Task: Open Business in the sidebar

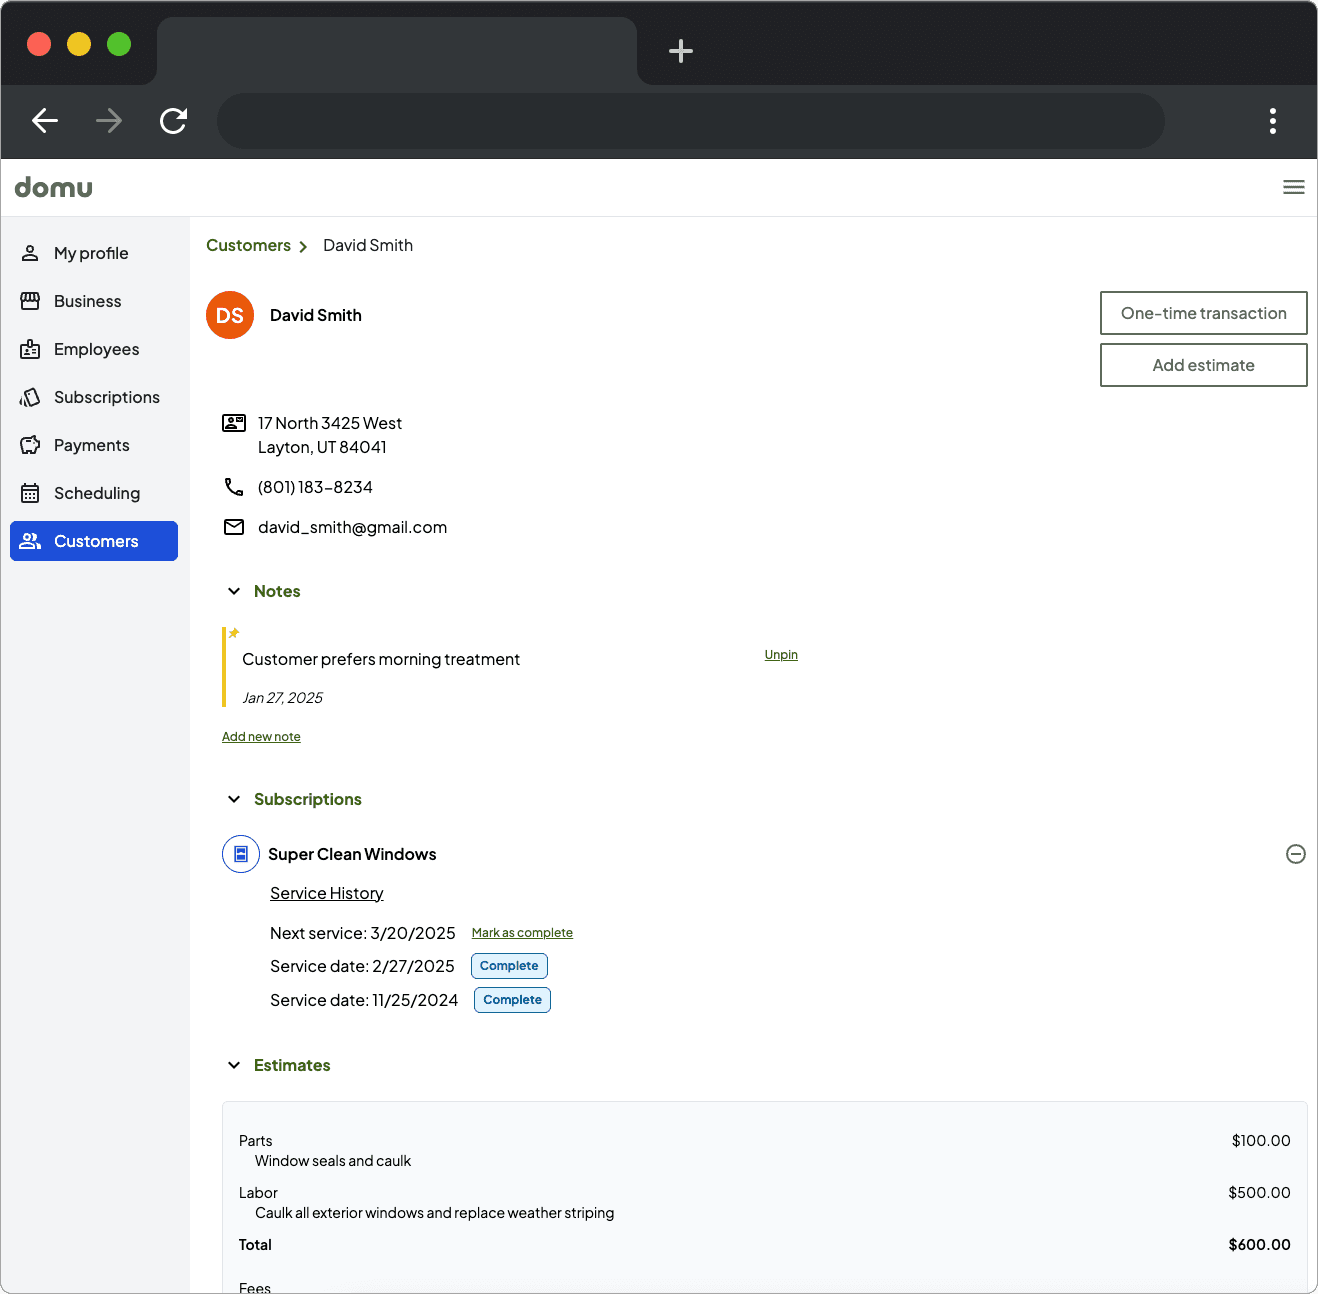Action: (94, 301)
